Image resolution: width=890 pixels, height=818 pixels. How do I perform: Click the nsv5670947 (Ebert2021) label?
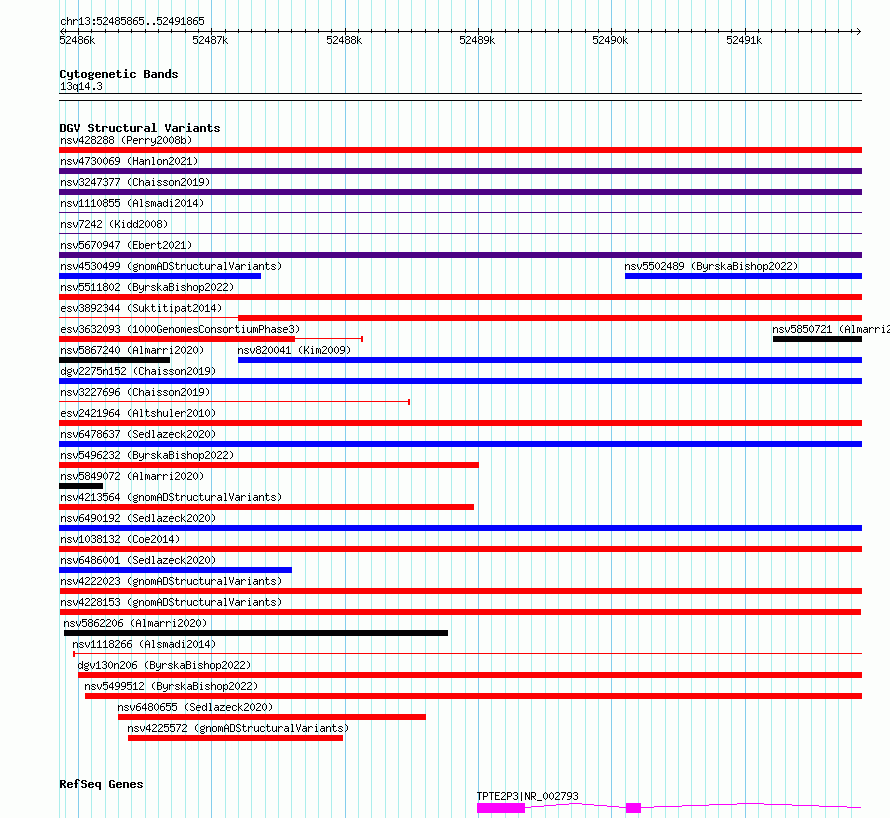pos(126,245)
